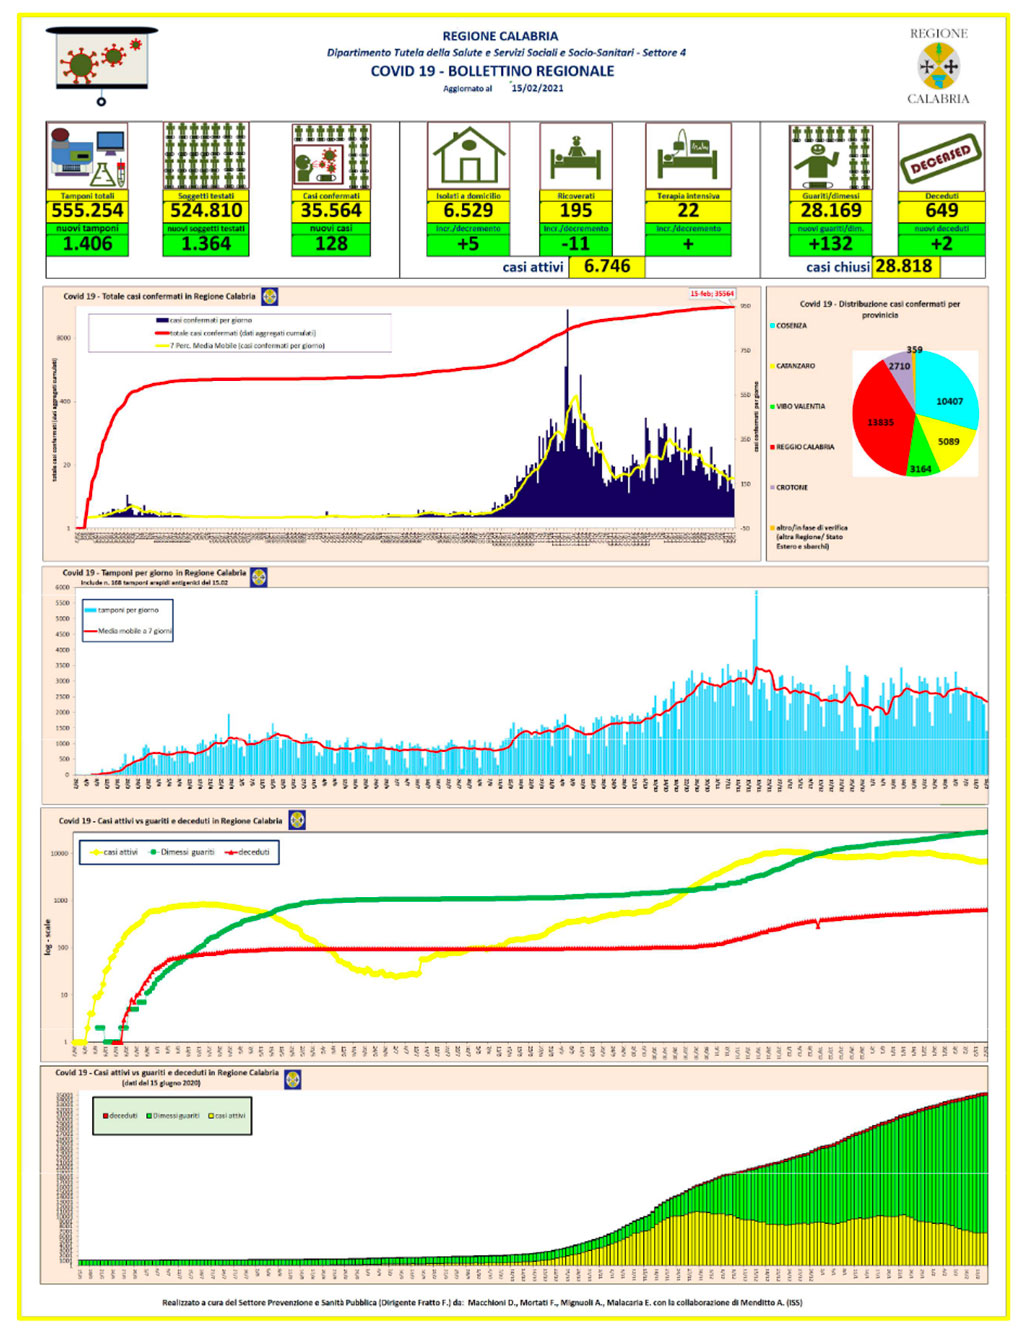The width and height of the screenshot is (1024, 1341).
Task: Click the Casi confermati infected person icon
Action: [x=331, y=157]
